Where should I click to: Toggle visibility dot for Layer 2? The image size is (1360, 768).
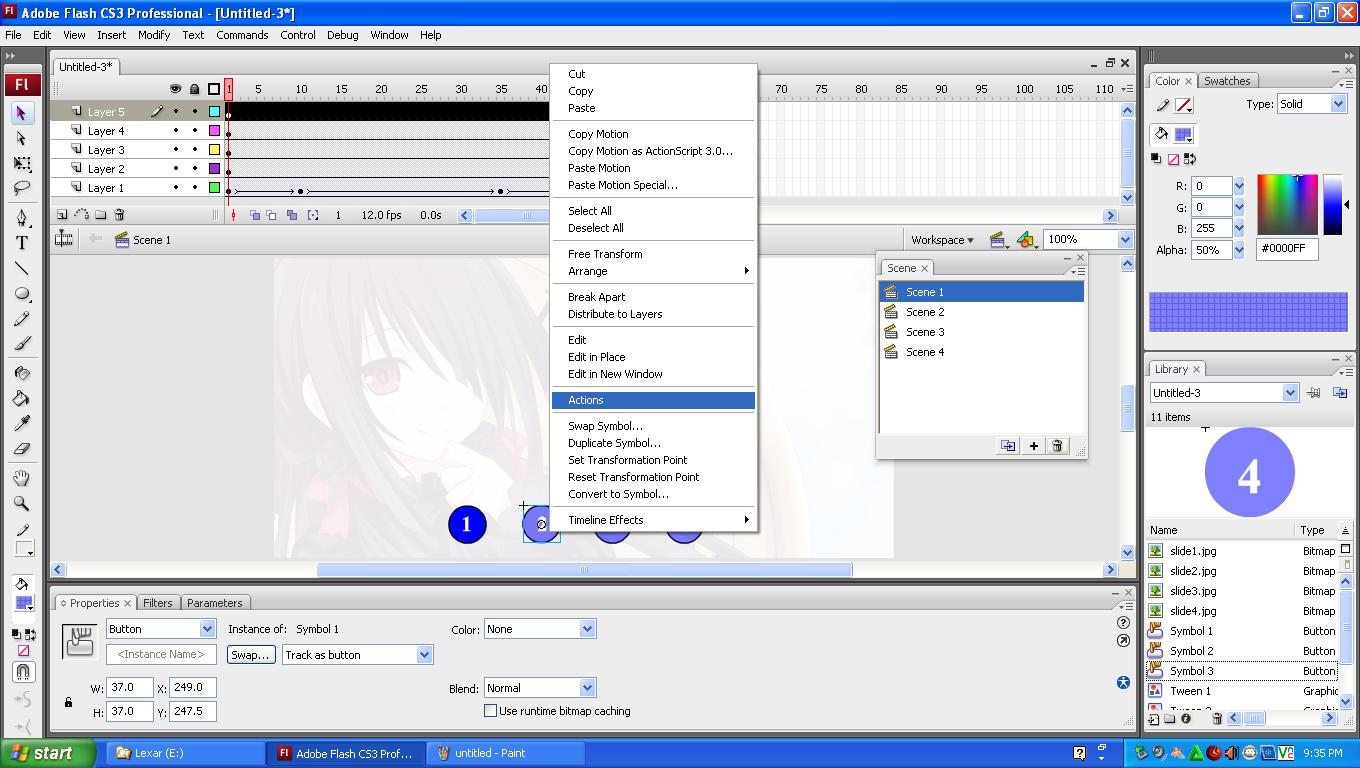pyautogui.click(x=176, y=169)
